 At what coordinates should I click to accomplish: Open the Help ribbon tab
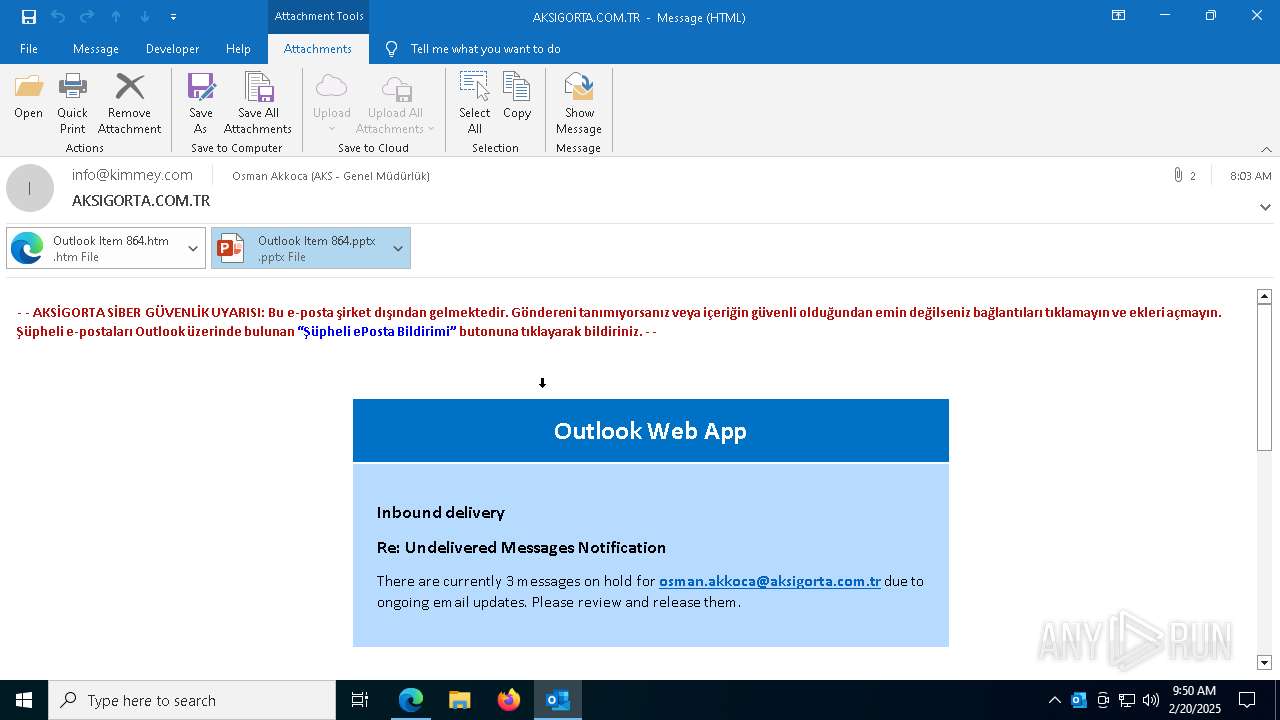point(238,49)
